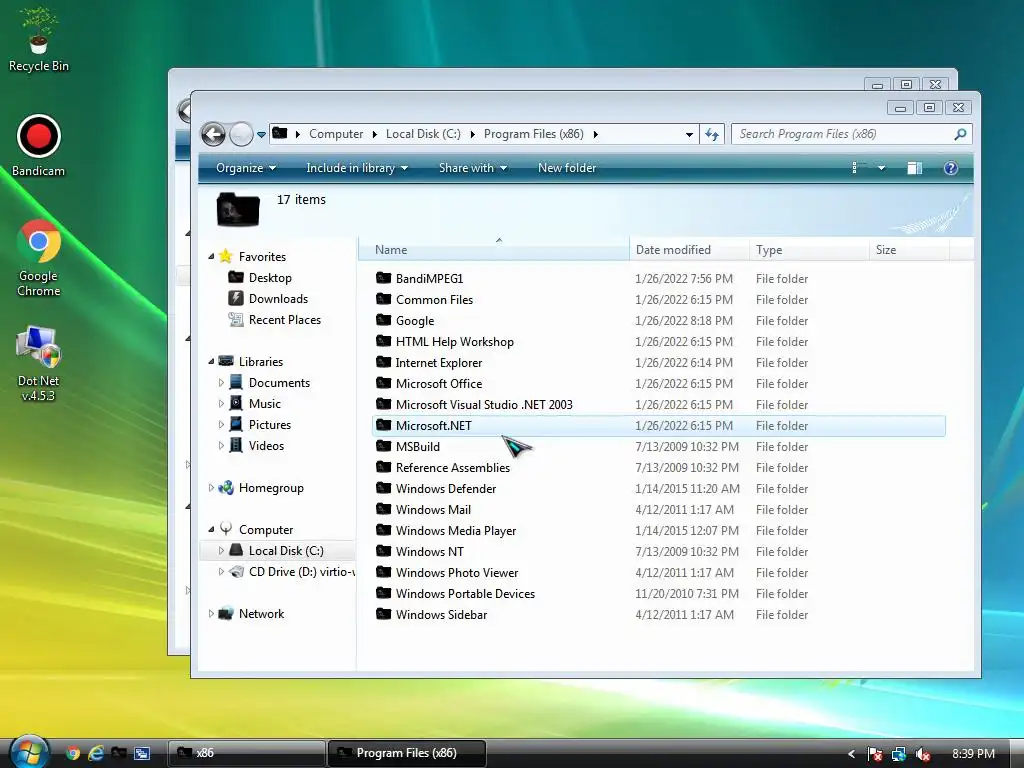Viewport: 1024px width, 768px height.
Task: Click the Start orb button
Action: [x=29, y=752]
